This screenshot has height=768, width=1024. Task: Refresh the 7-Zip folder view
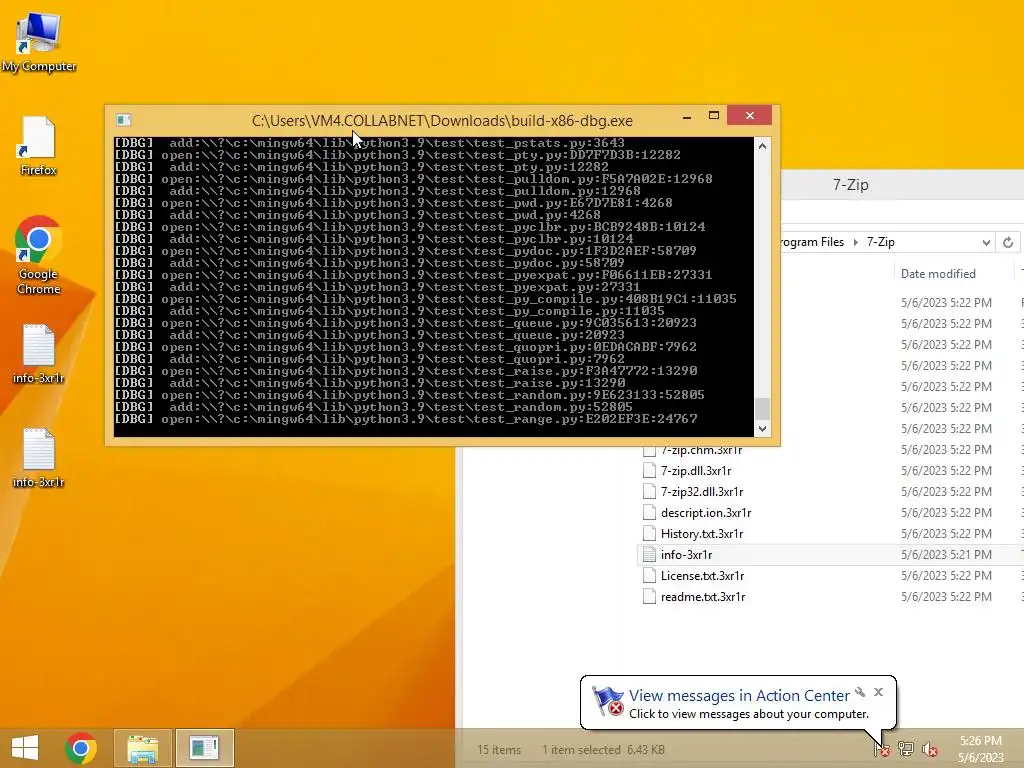point(1008,242)
